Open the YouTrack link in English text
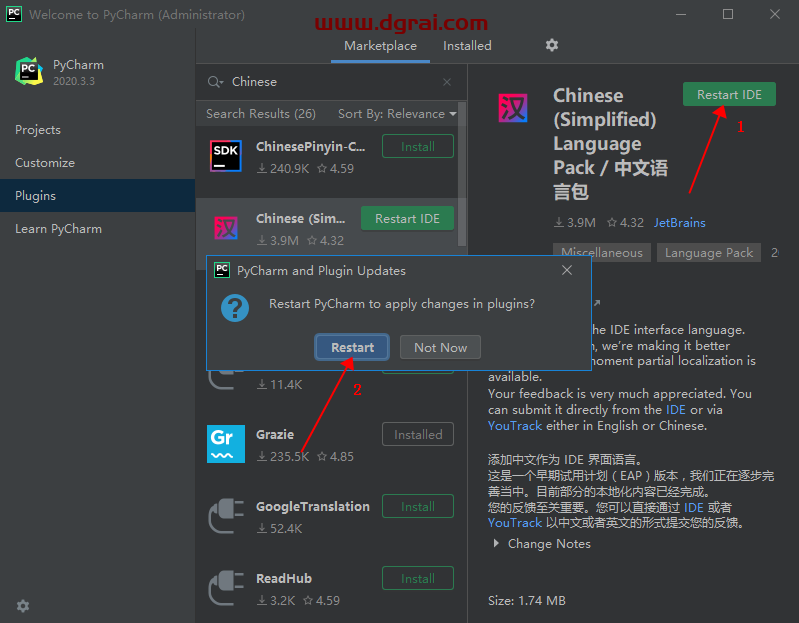This screenshot has height=623, width=799. point(515,426)
